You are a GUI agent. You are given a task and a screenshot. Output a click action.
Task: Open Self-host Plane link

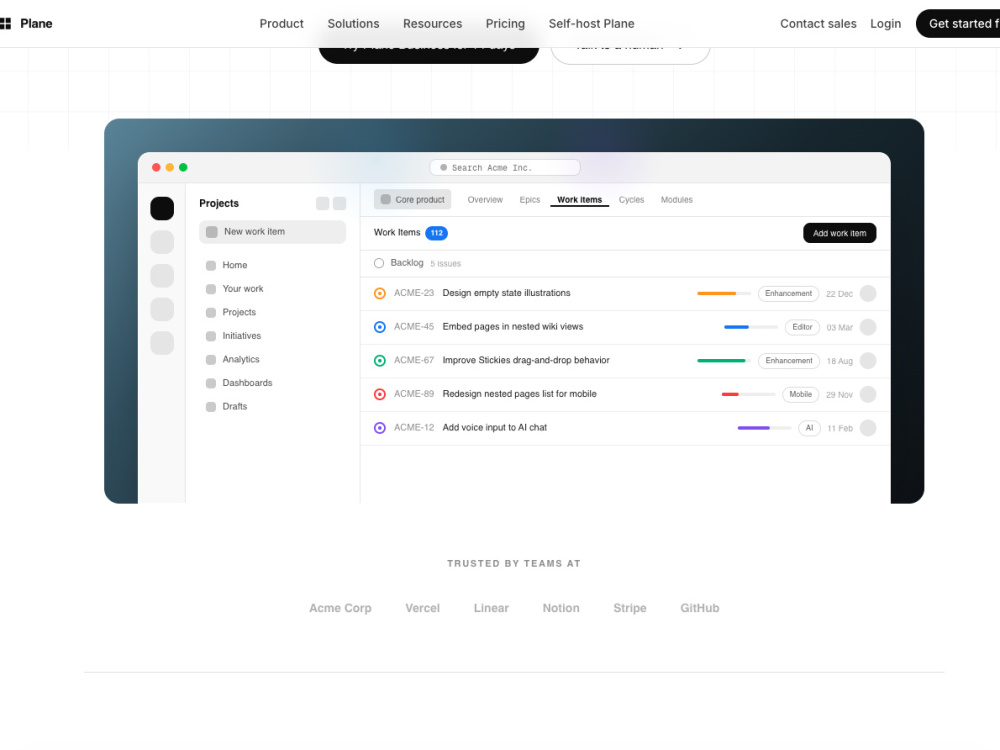[591, 24]
